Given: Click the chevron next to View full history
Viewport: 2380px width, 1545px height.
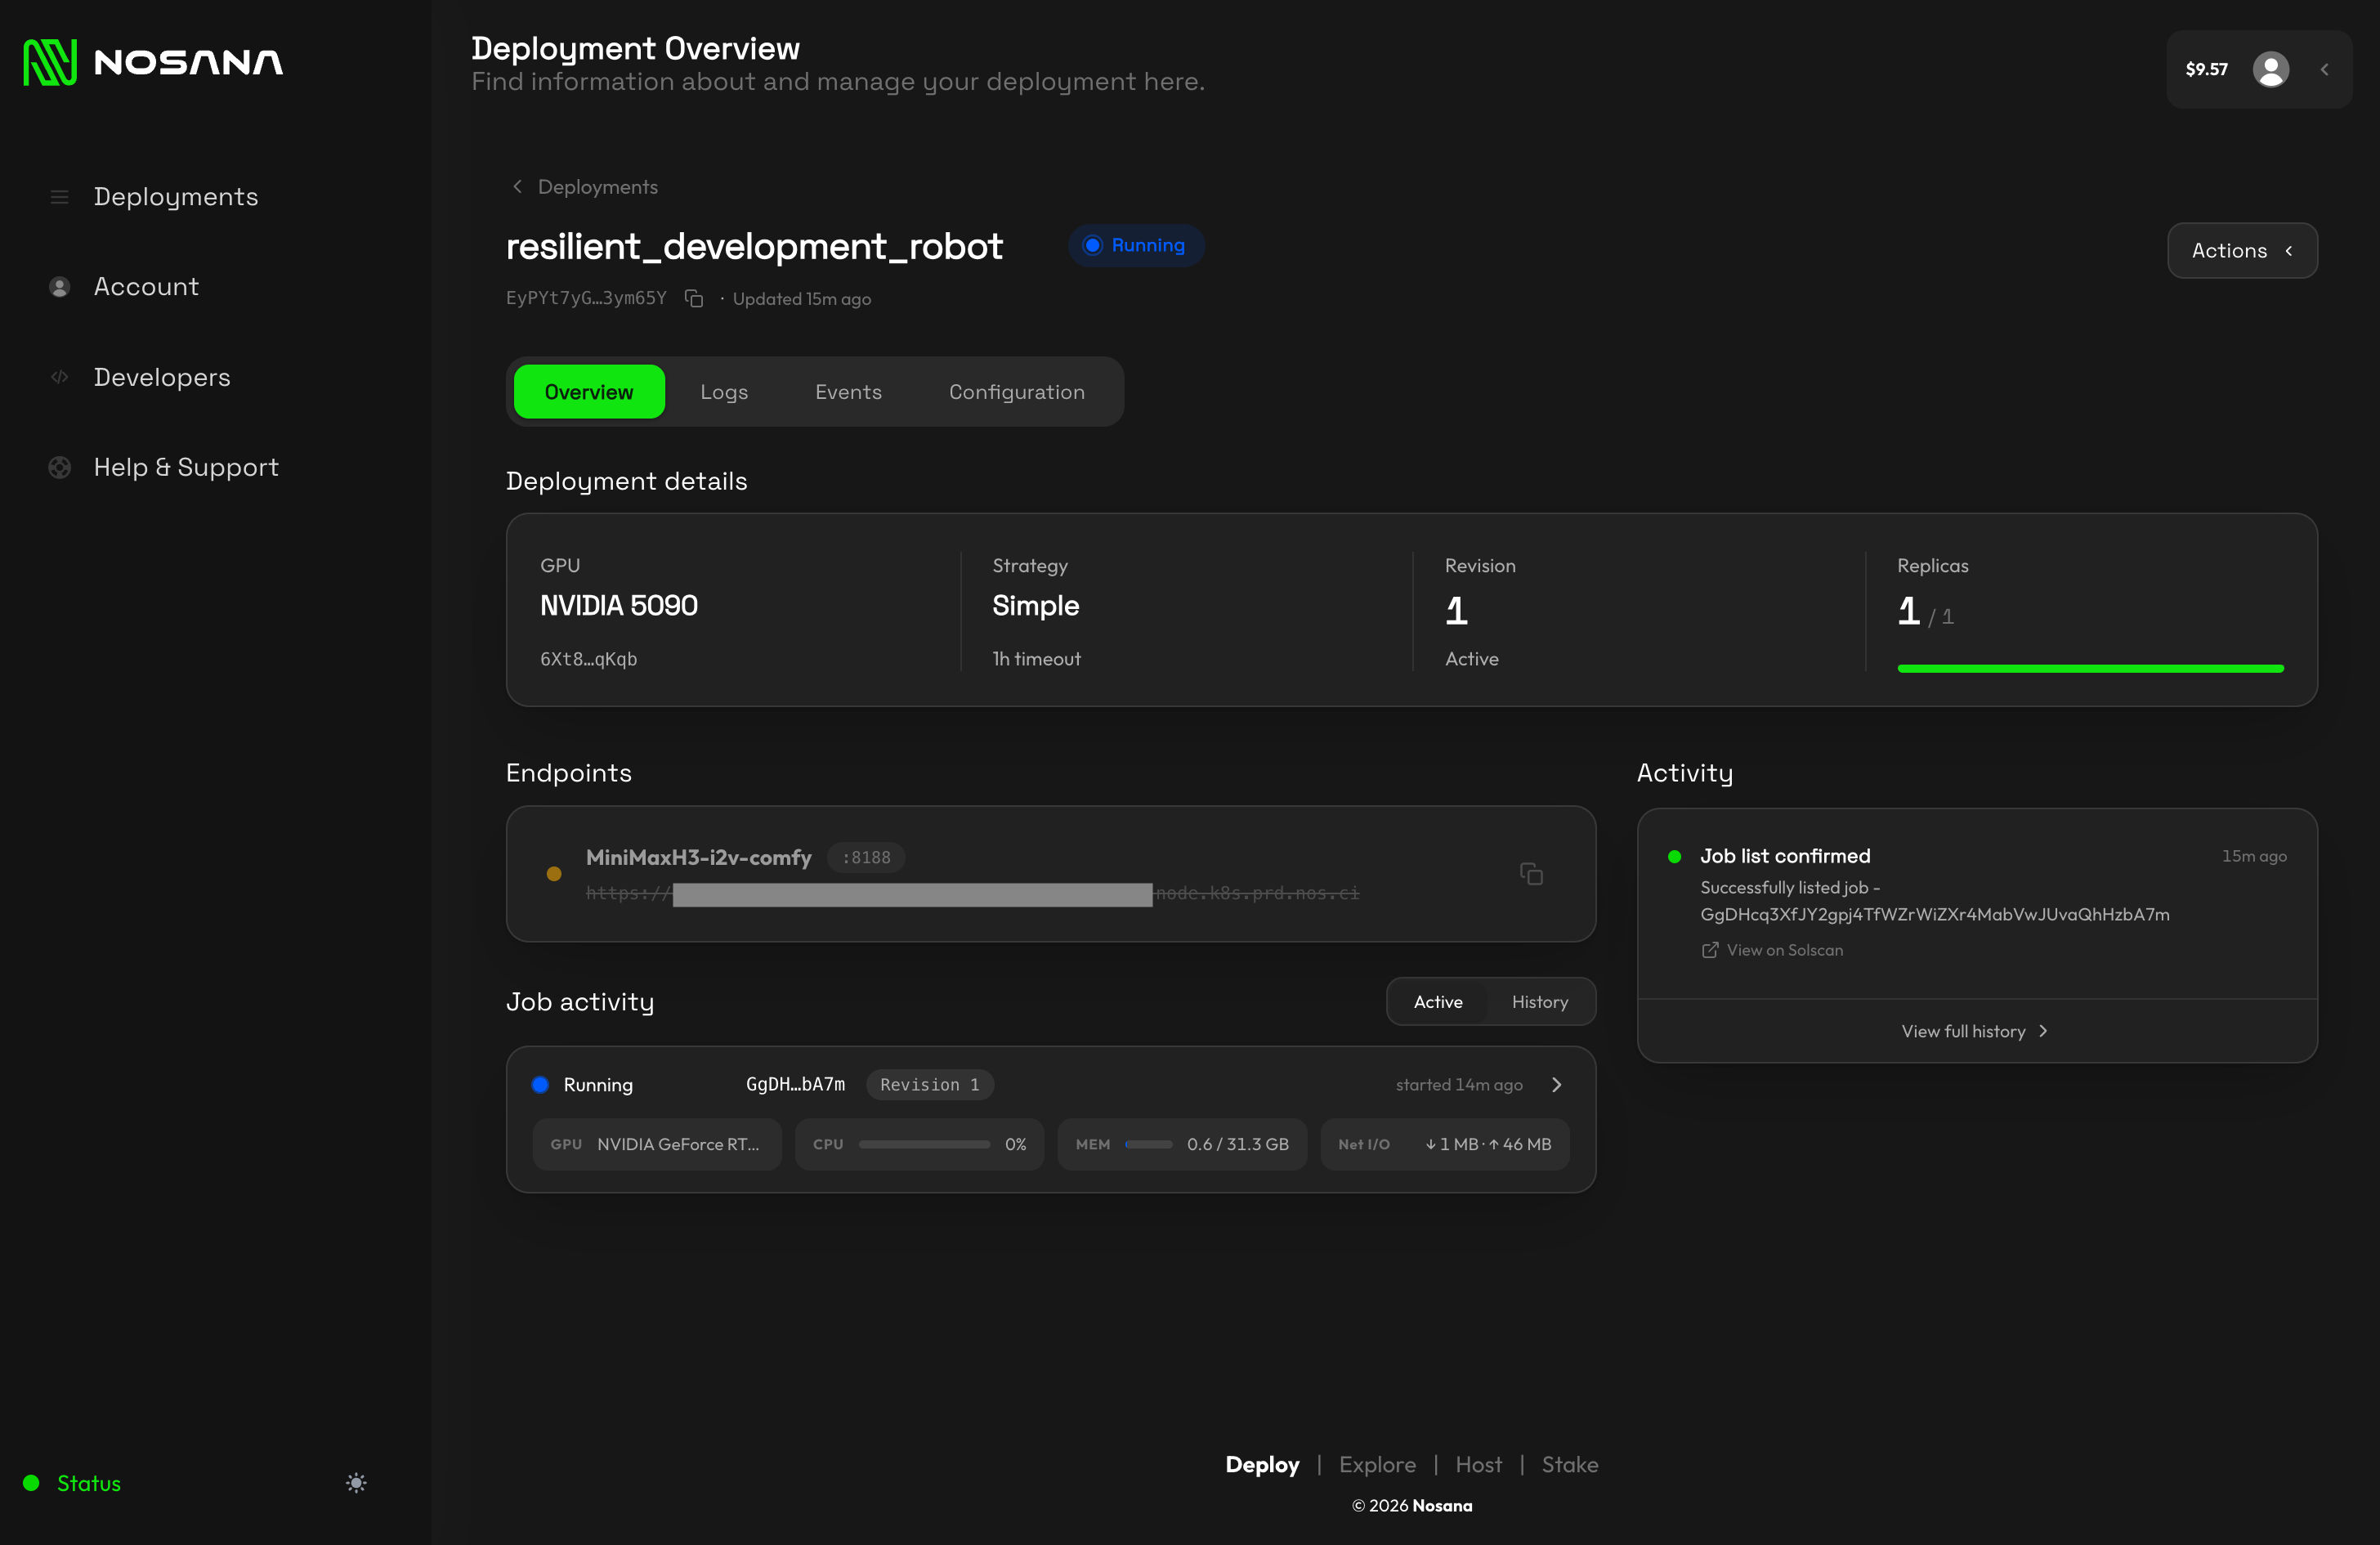Looking at the screenshot, I should click(2043, 1031).
